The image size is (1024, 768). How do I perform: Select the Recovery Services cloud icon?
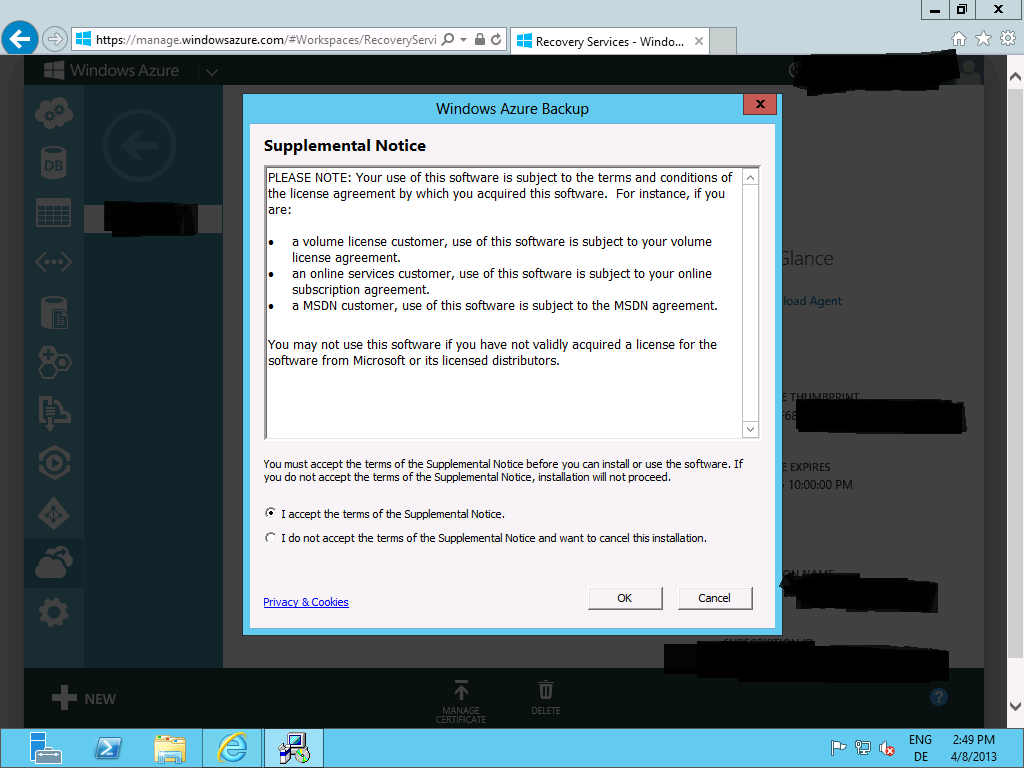click(53, 562)
